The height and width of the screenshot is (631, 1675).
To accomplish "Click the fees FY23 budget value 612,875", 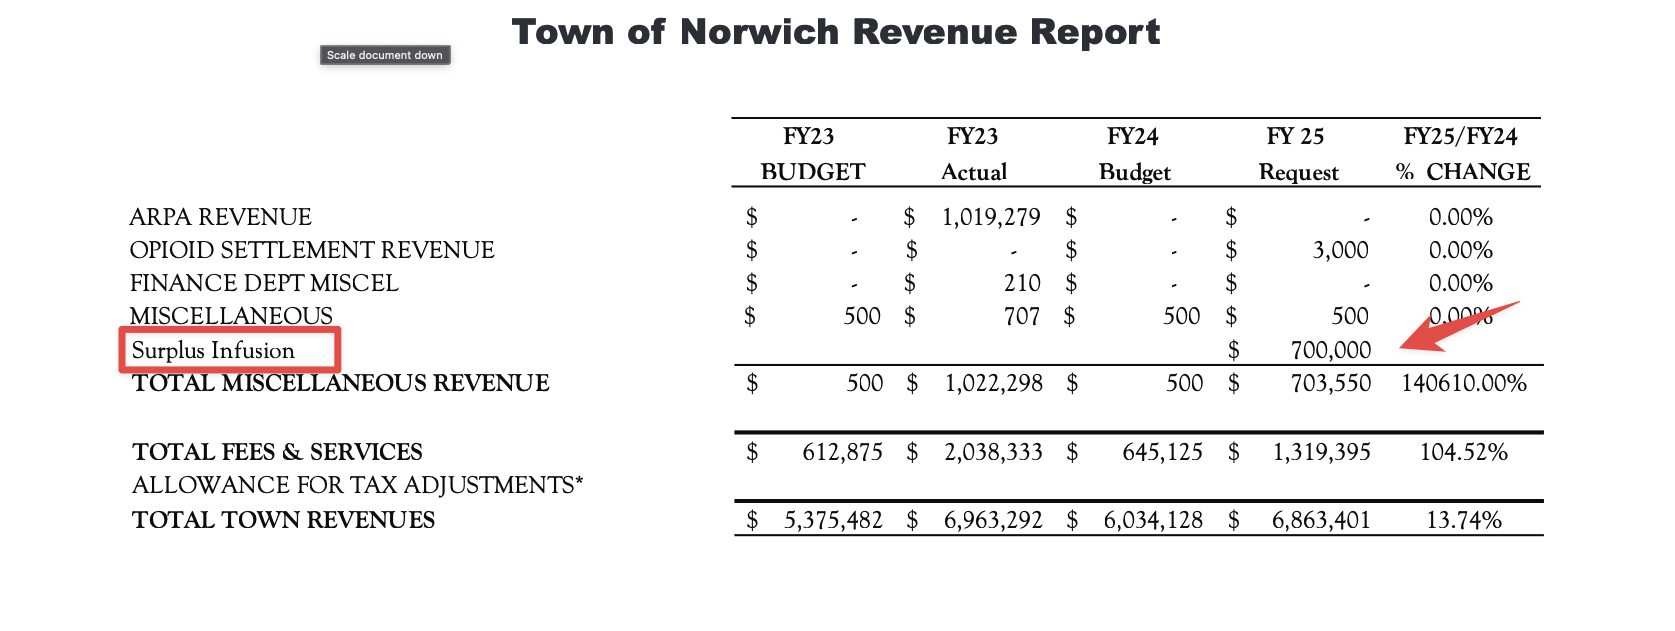I will (x=842, y=452).
